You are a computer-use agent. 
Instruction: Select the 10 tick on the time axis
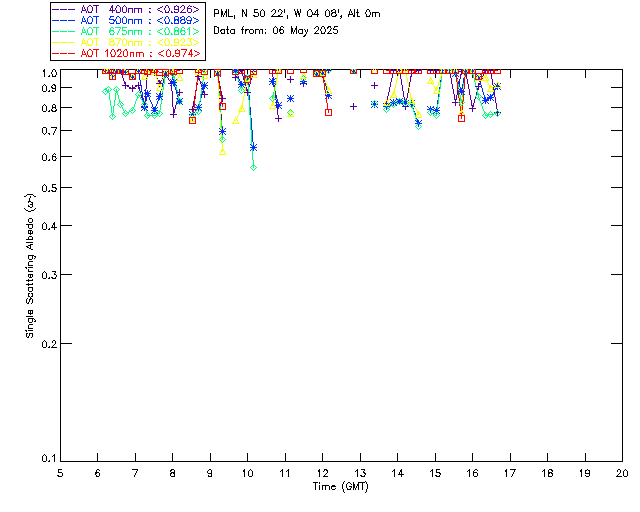point(247,472)
